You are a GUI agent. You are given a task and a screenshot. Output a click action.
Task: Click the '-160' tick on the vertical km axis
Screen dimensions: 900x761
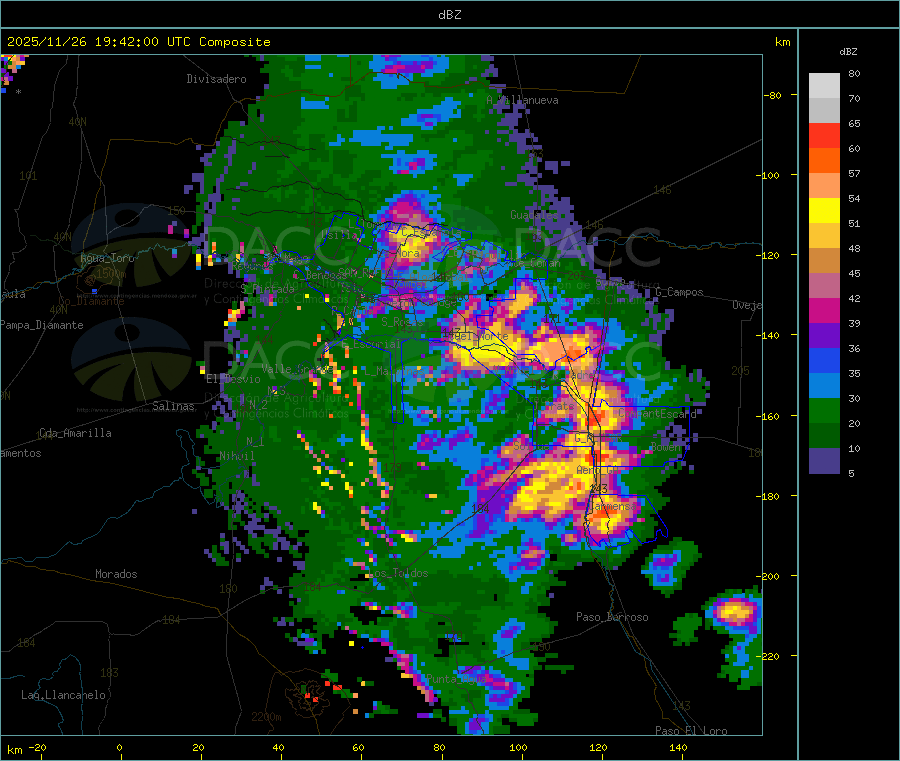pyautogui.click(x=768, y=417)
